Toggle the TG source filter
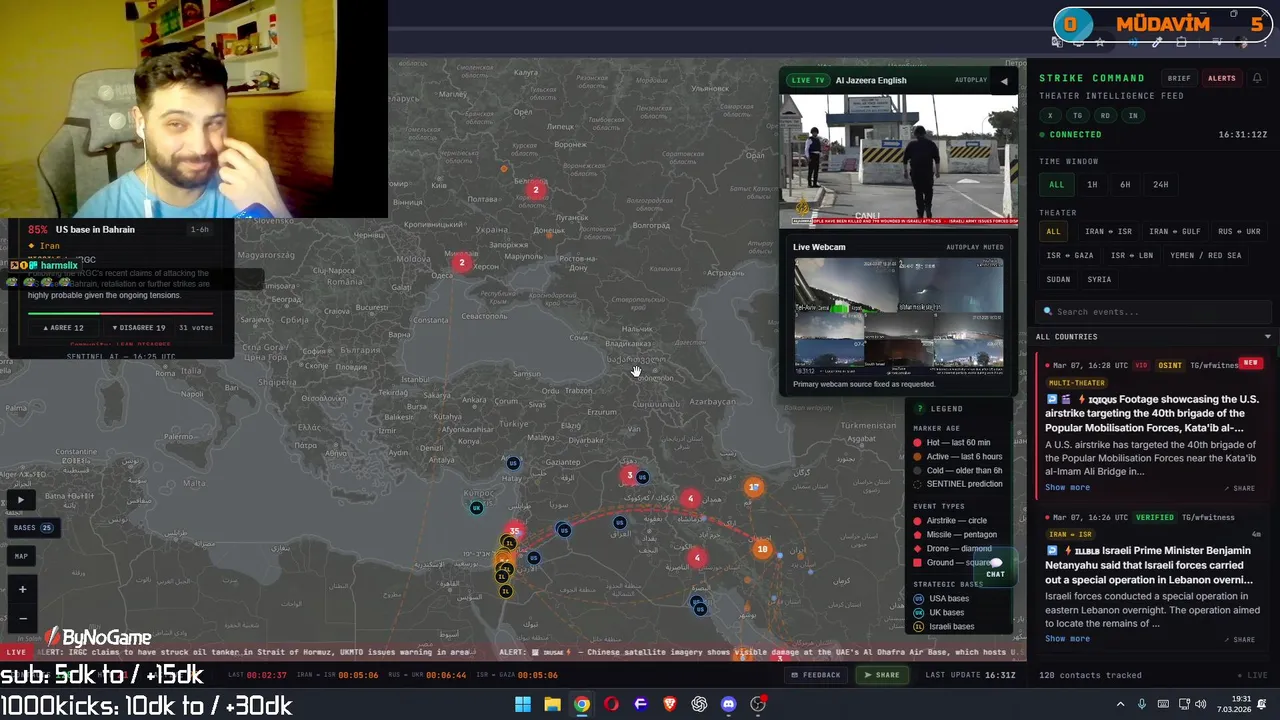Screen dimensions: 1280x720 pyautogui.click(x=1077, y=115)
